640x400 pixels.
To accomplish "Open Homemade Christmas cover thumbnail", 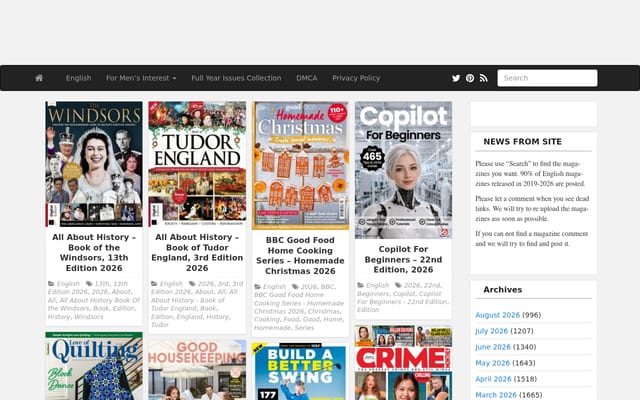I will [x=300, y=166].
